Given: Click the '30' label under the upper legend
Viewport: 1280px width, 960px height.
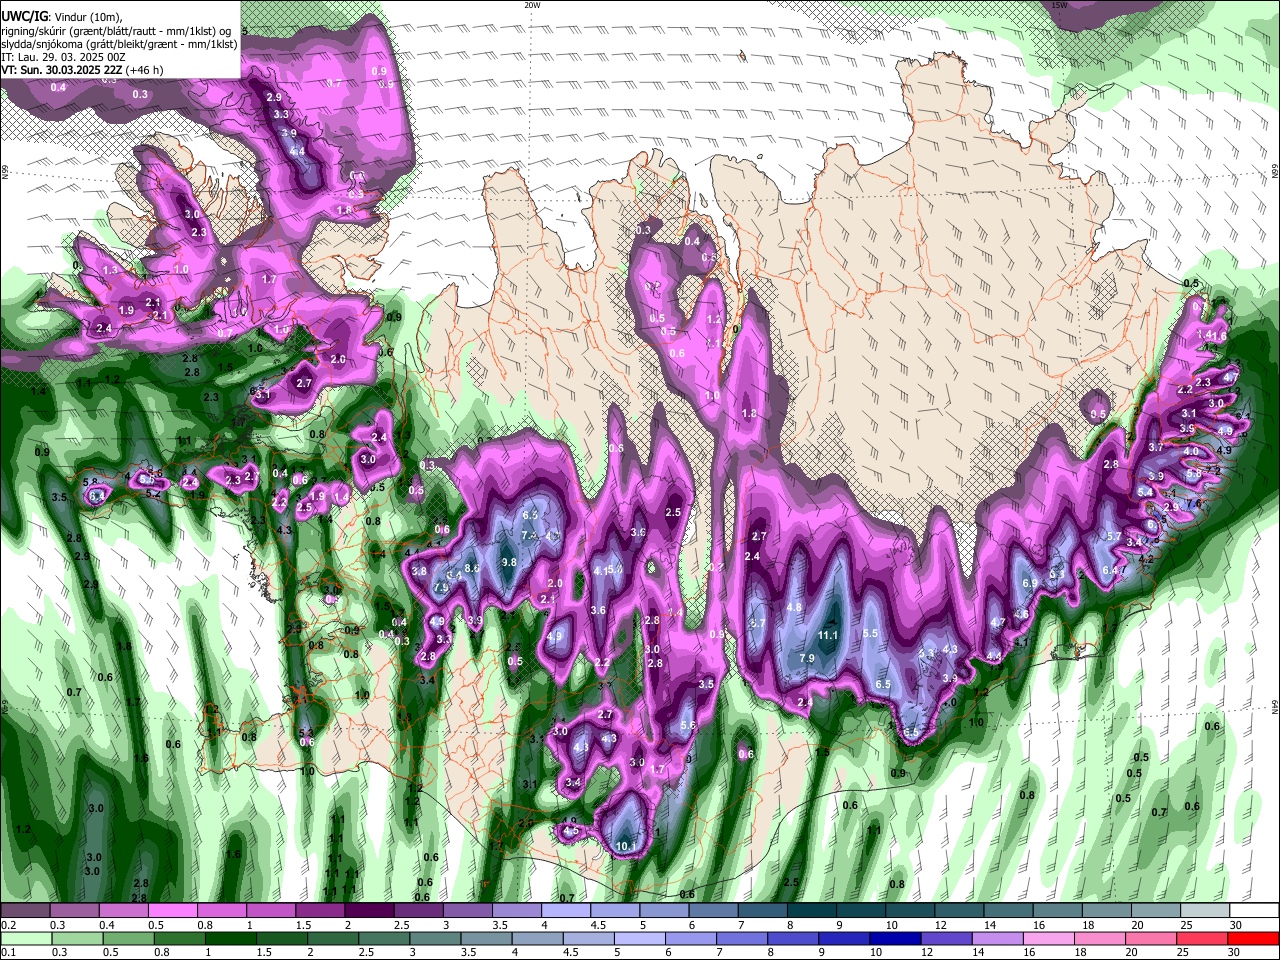Looking at the screenshot, I should [x=1236, y=925].
